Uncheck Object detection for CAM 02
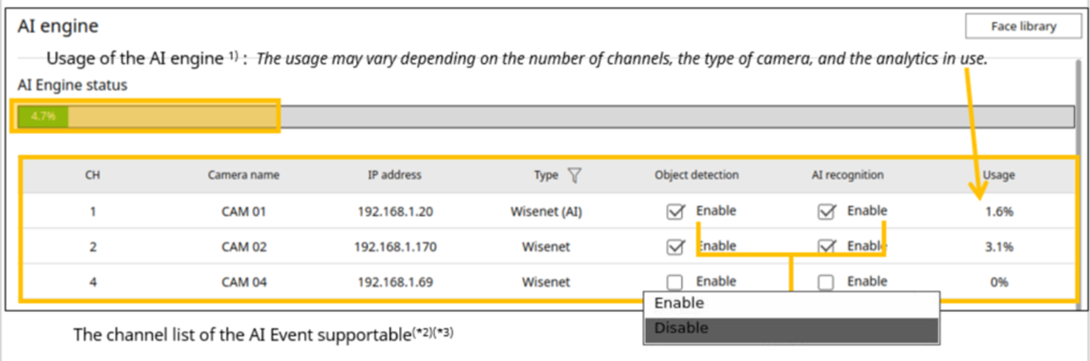This screenshot has height=361, width=1090. pyautogui.click(x=674, y=247)
